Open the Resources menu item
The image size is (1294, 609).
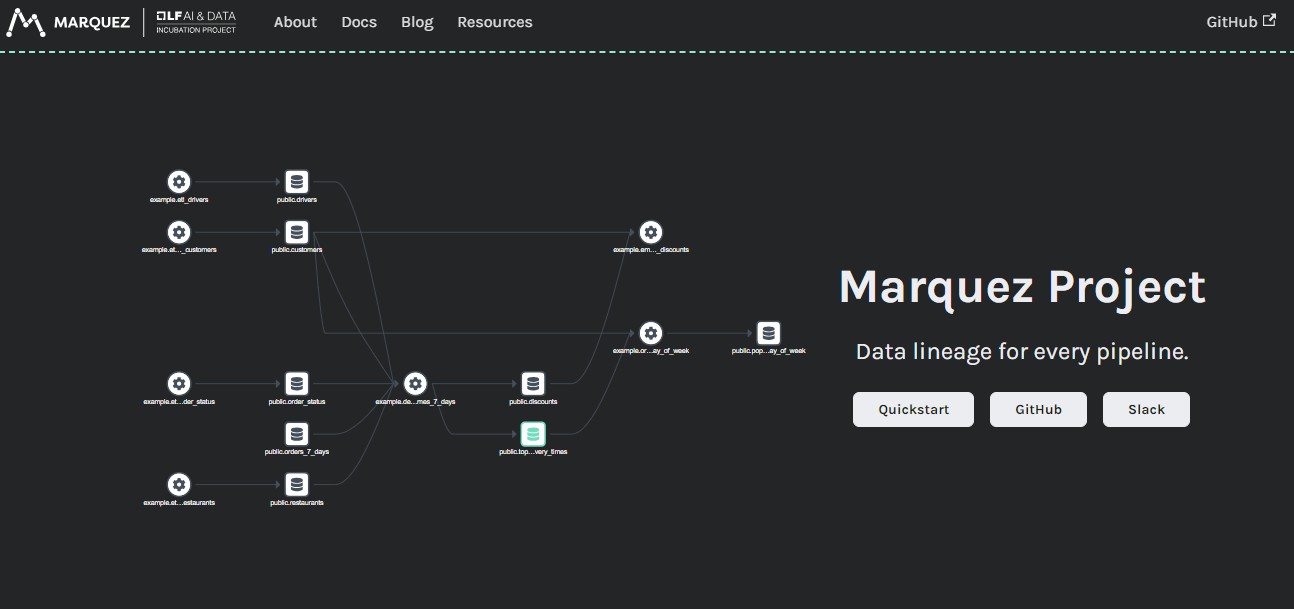tap(495, 22)
